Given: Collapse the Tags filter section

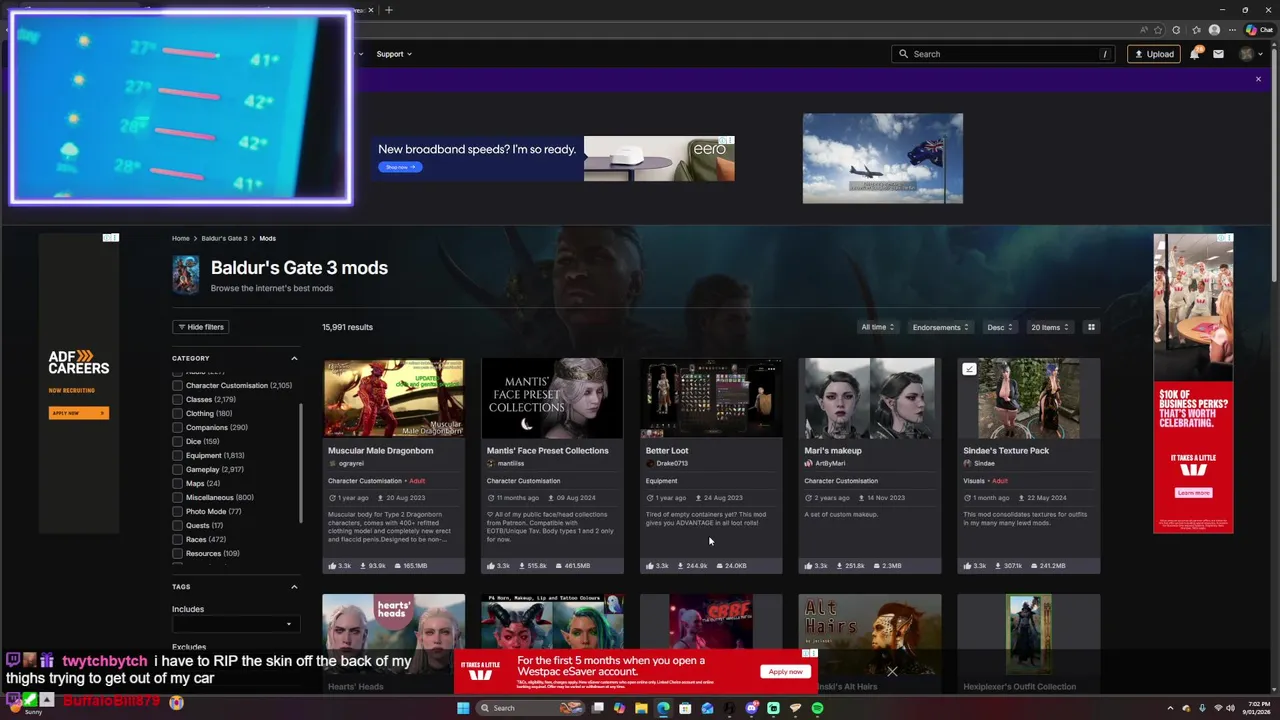Looking at the screenshot, I should 294,587.
